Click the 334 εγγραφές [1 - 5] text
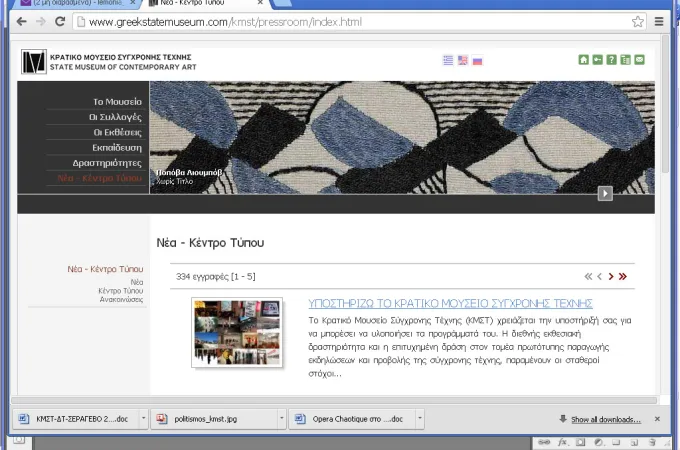Screen dimensions: 680x450 (216, 277)
